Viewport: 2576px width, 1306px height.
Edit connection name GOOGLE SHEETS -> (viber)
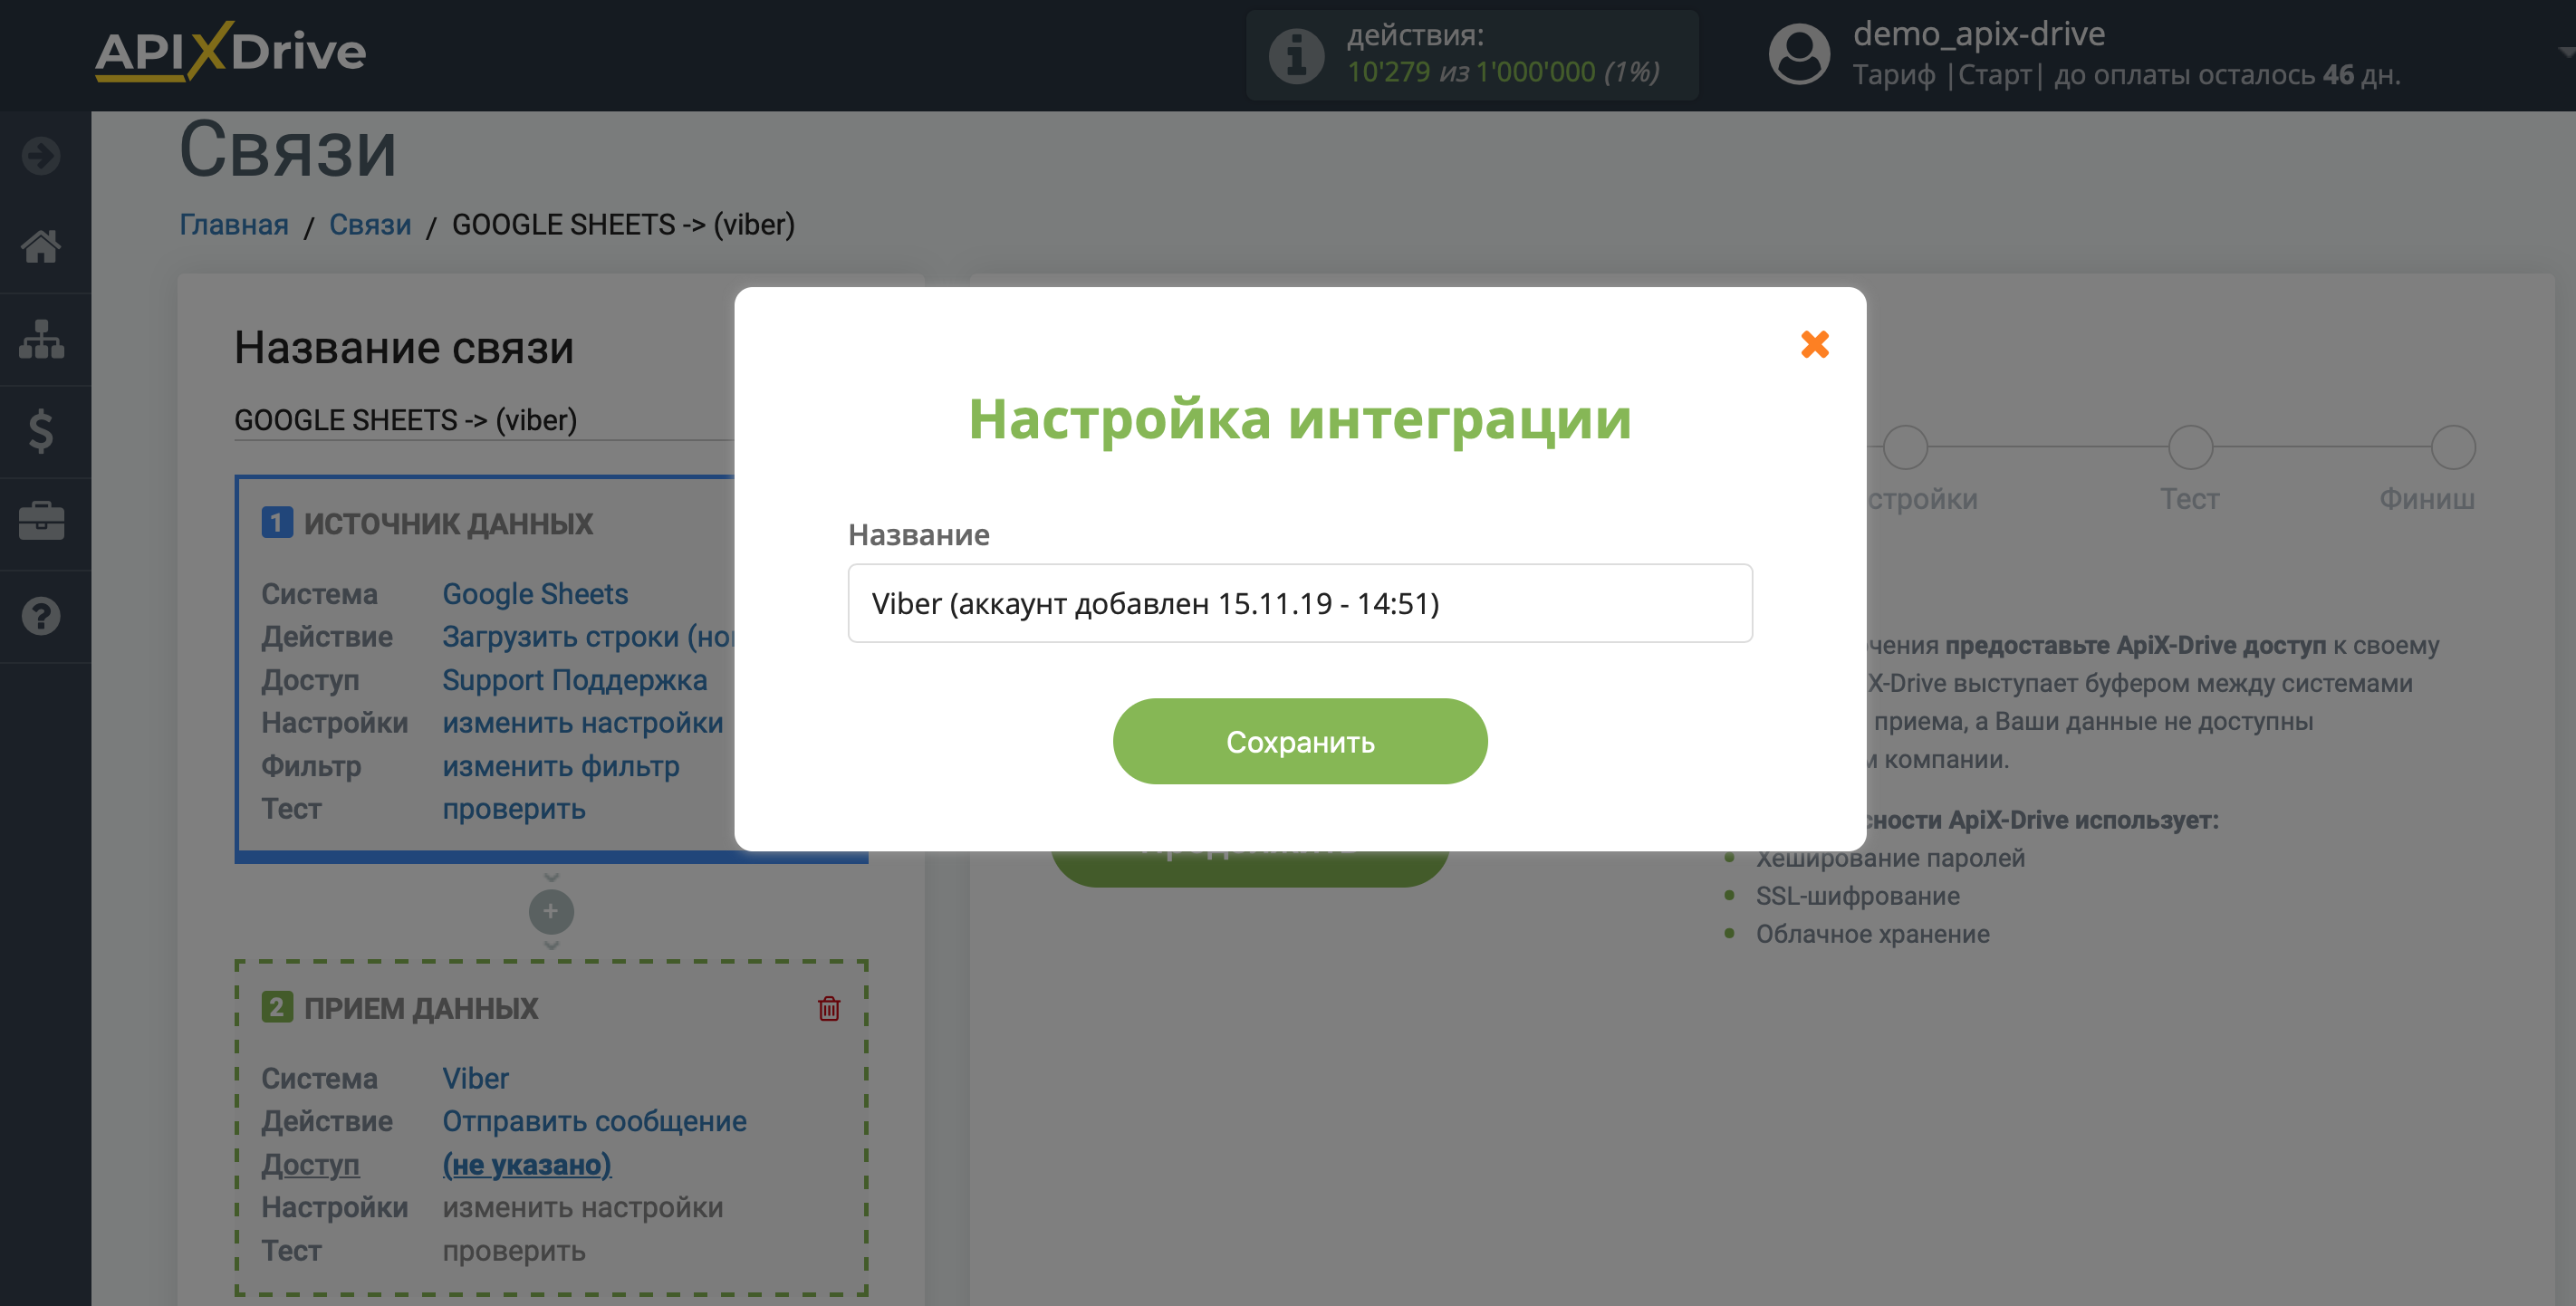point(484,420)
